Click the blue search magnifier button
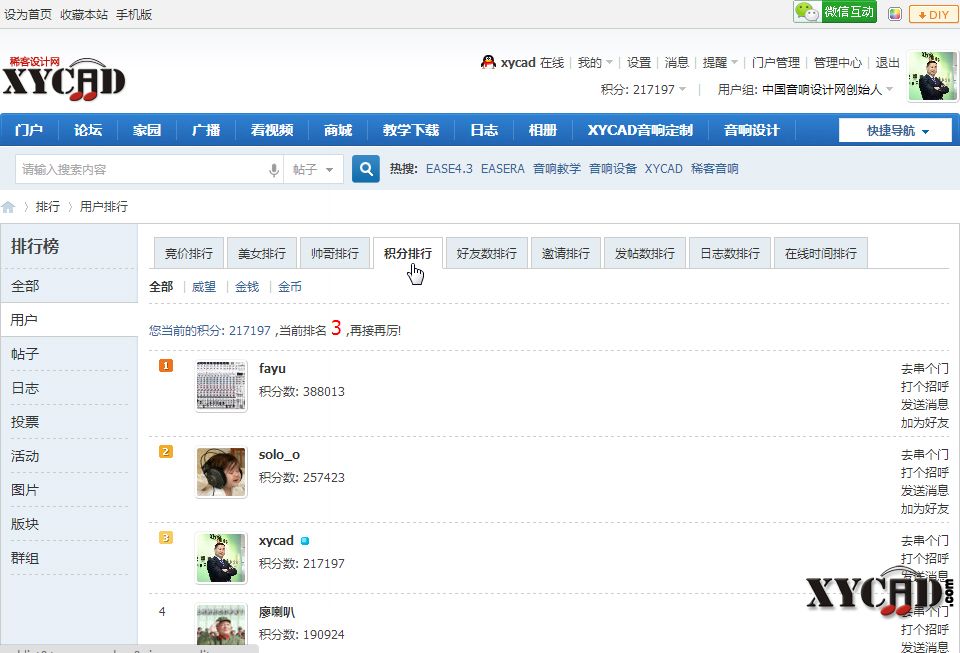 pos(366,169)
